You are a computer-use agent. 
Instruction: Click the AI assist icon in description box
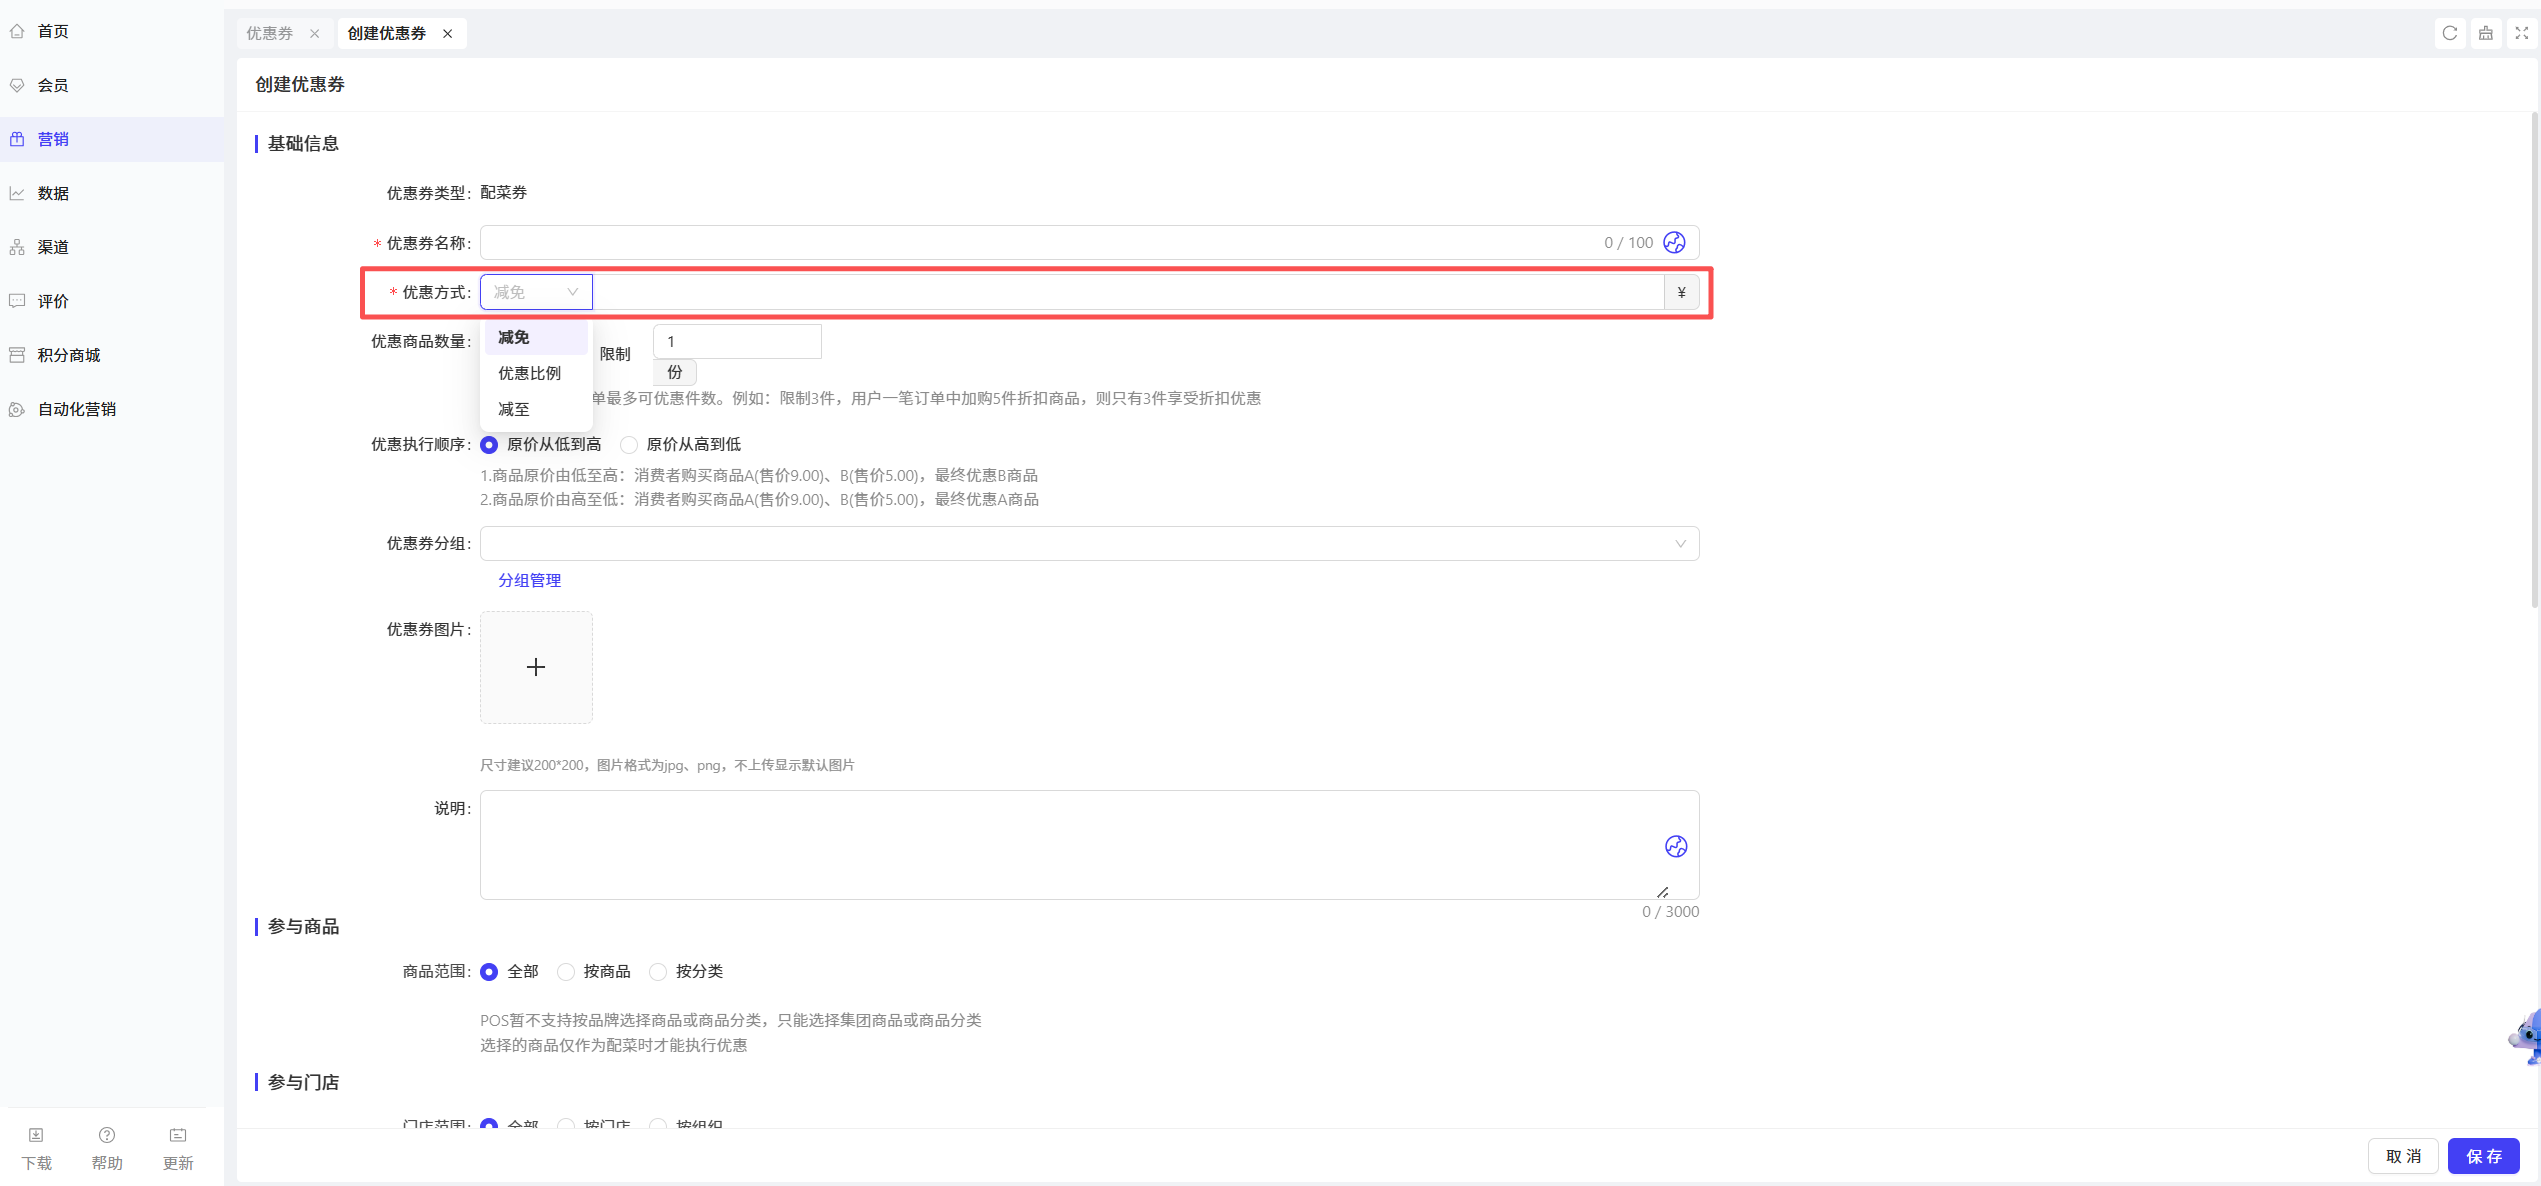(1676, 846)
